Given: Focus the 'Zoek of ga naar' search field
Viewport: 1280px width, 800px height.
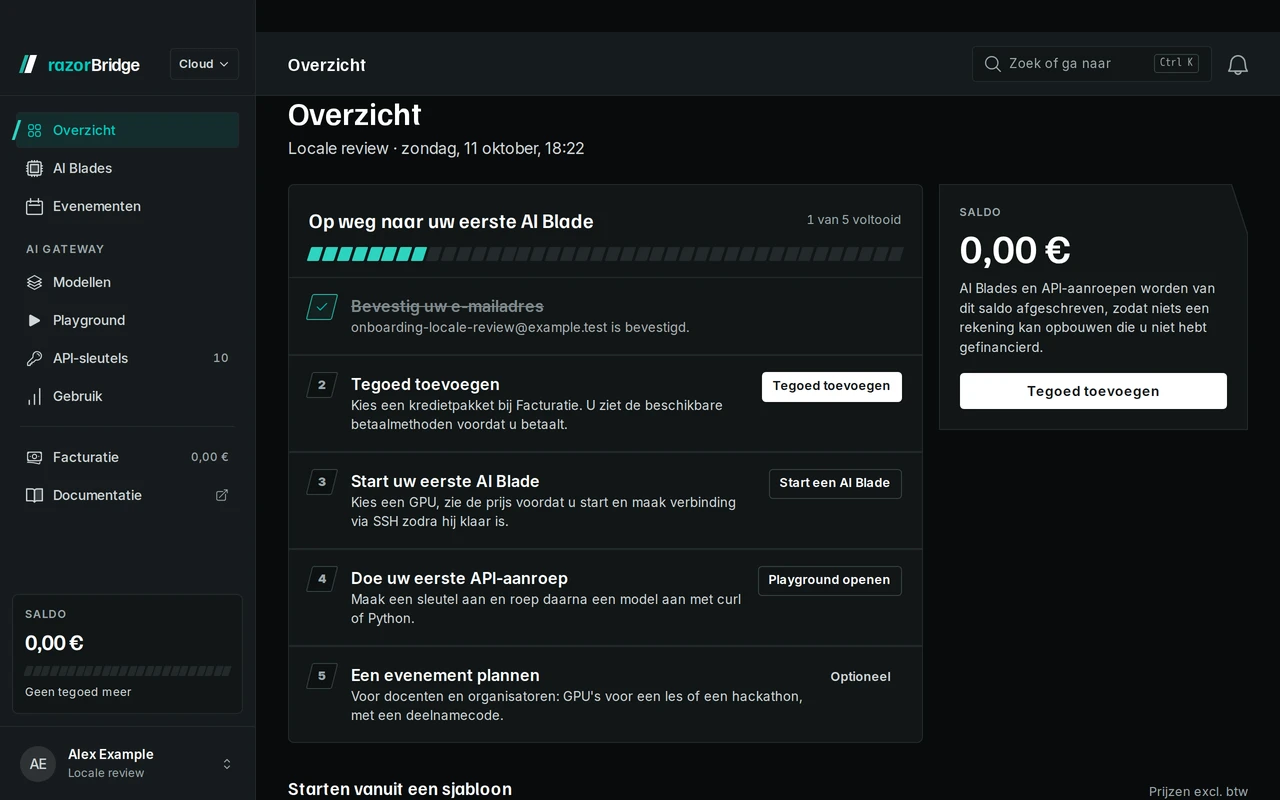Looking at the screenshot, I should 1092,64.
